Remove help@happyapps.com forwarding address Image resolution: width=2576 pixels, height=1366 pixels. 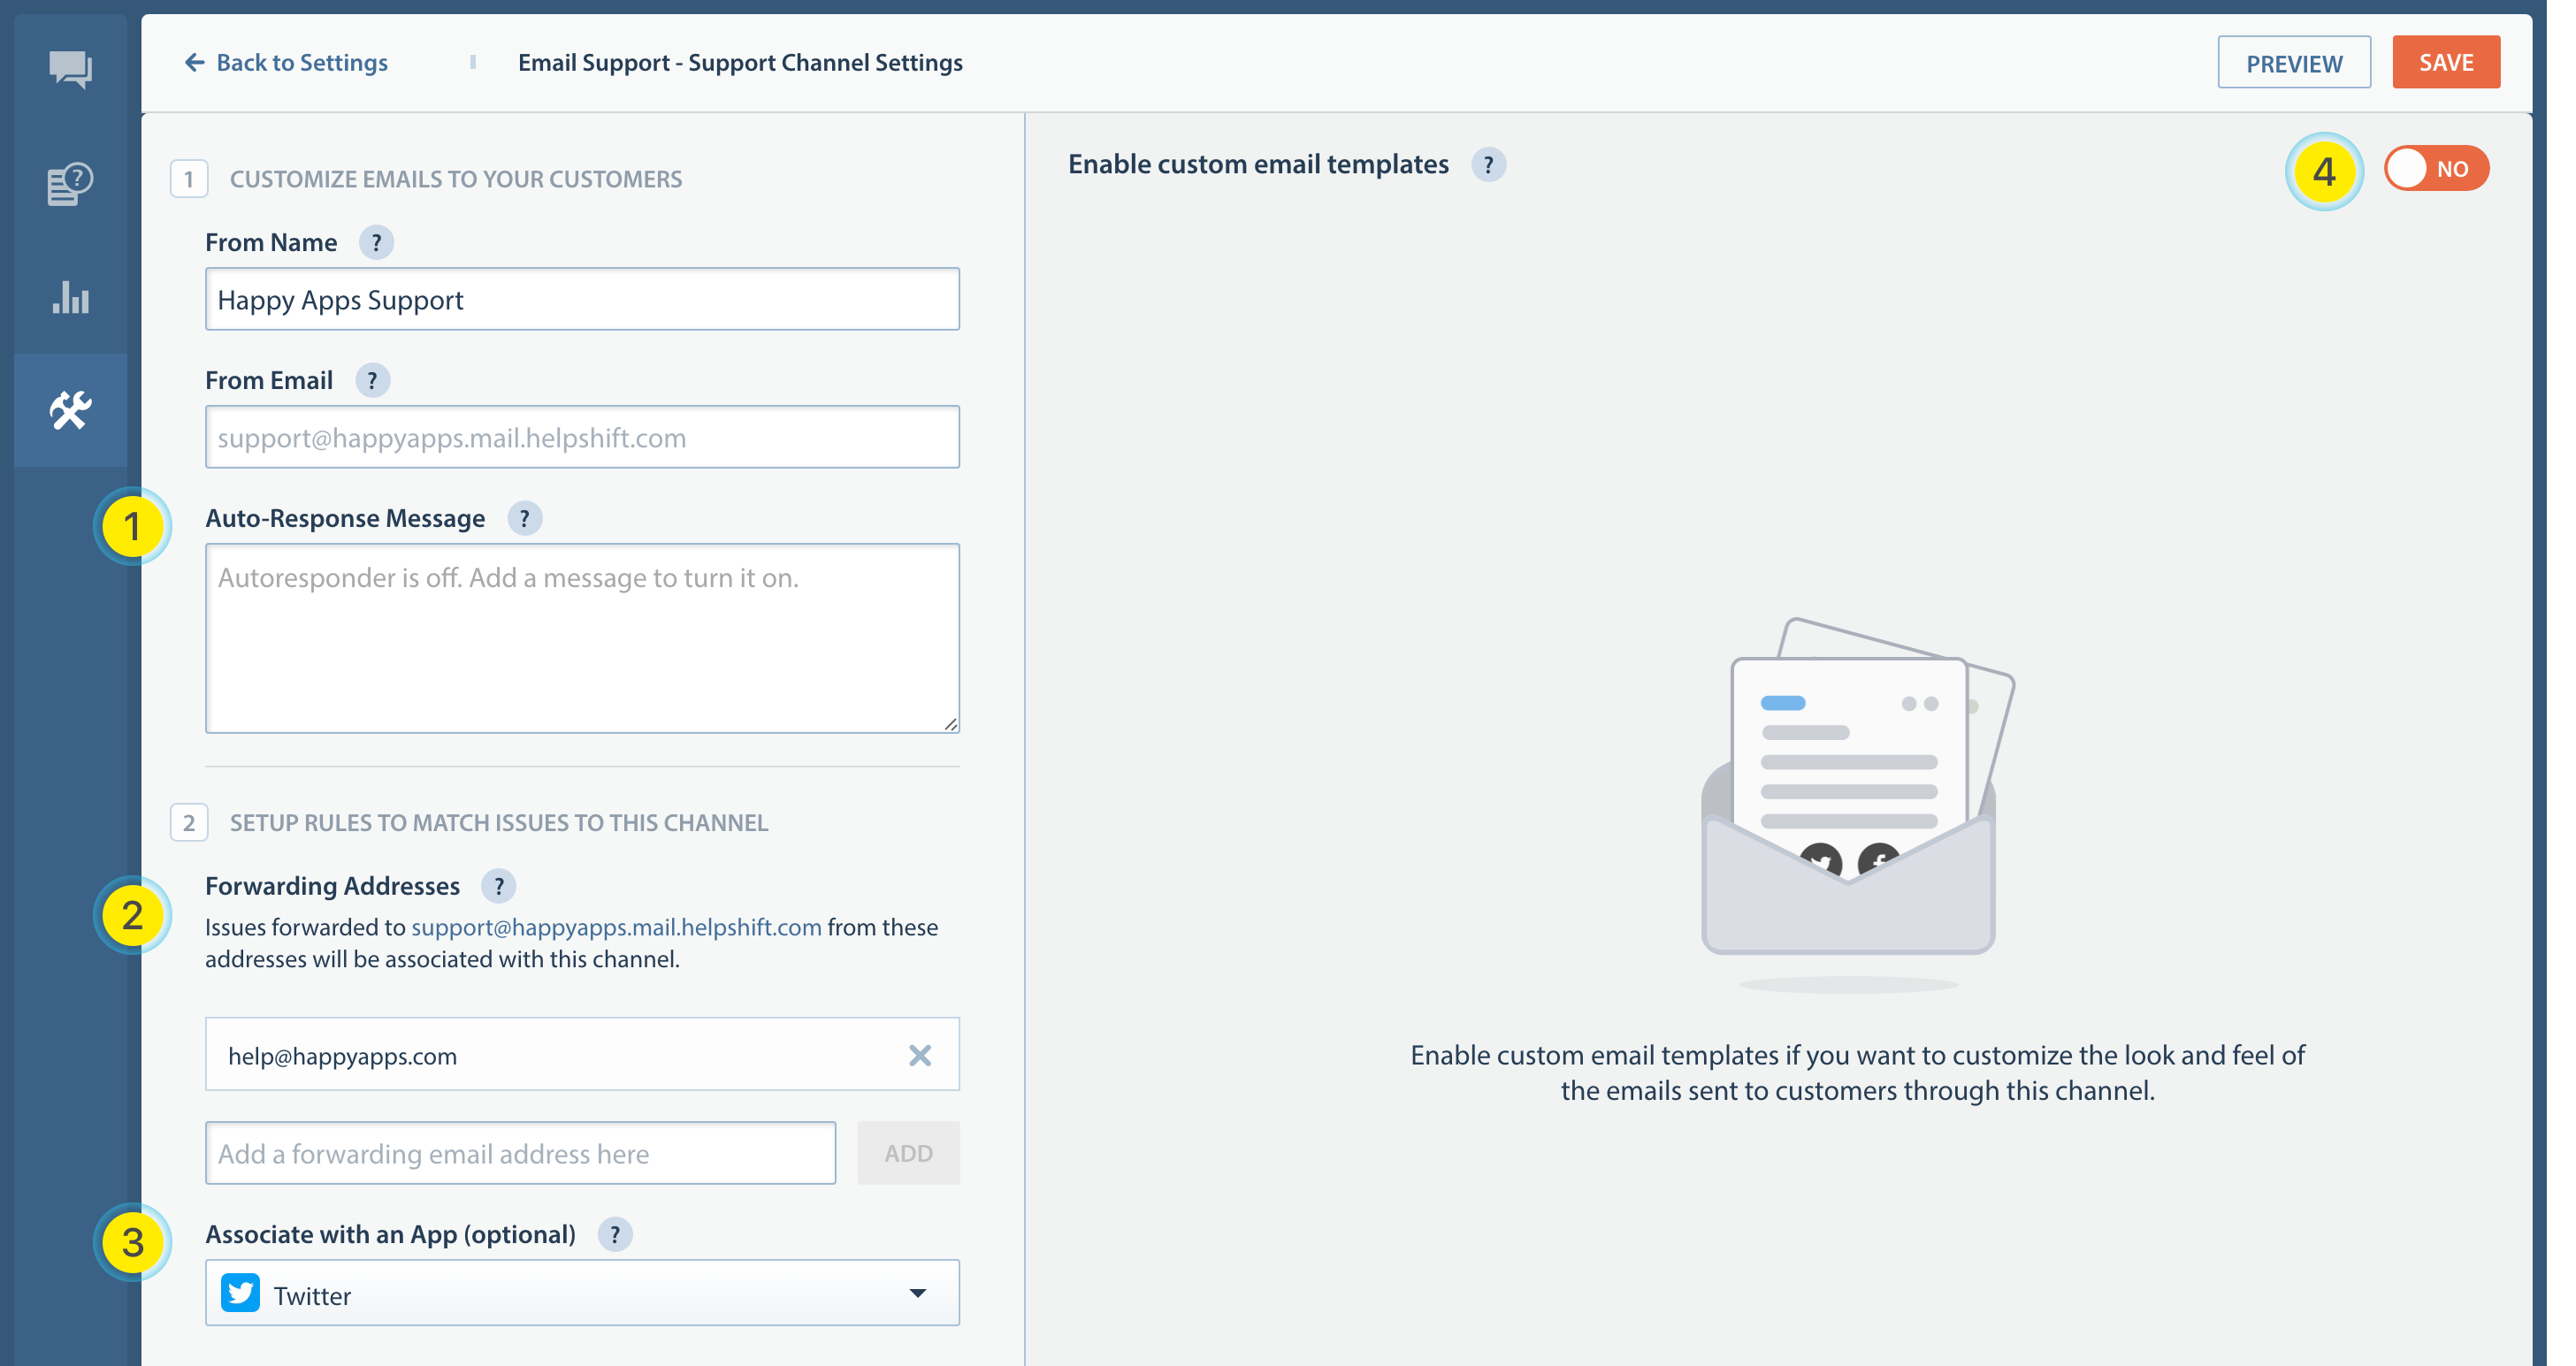919,1056
